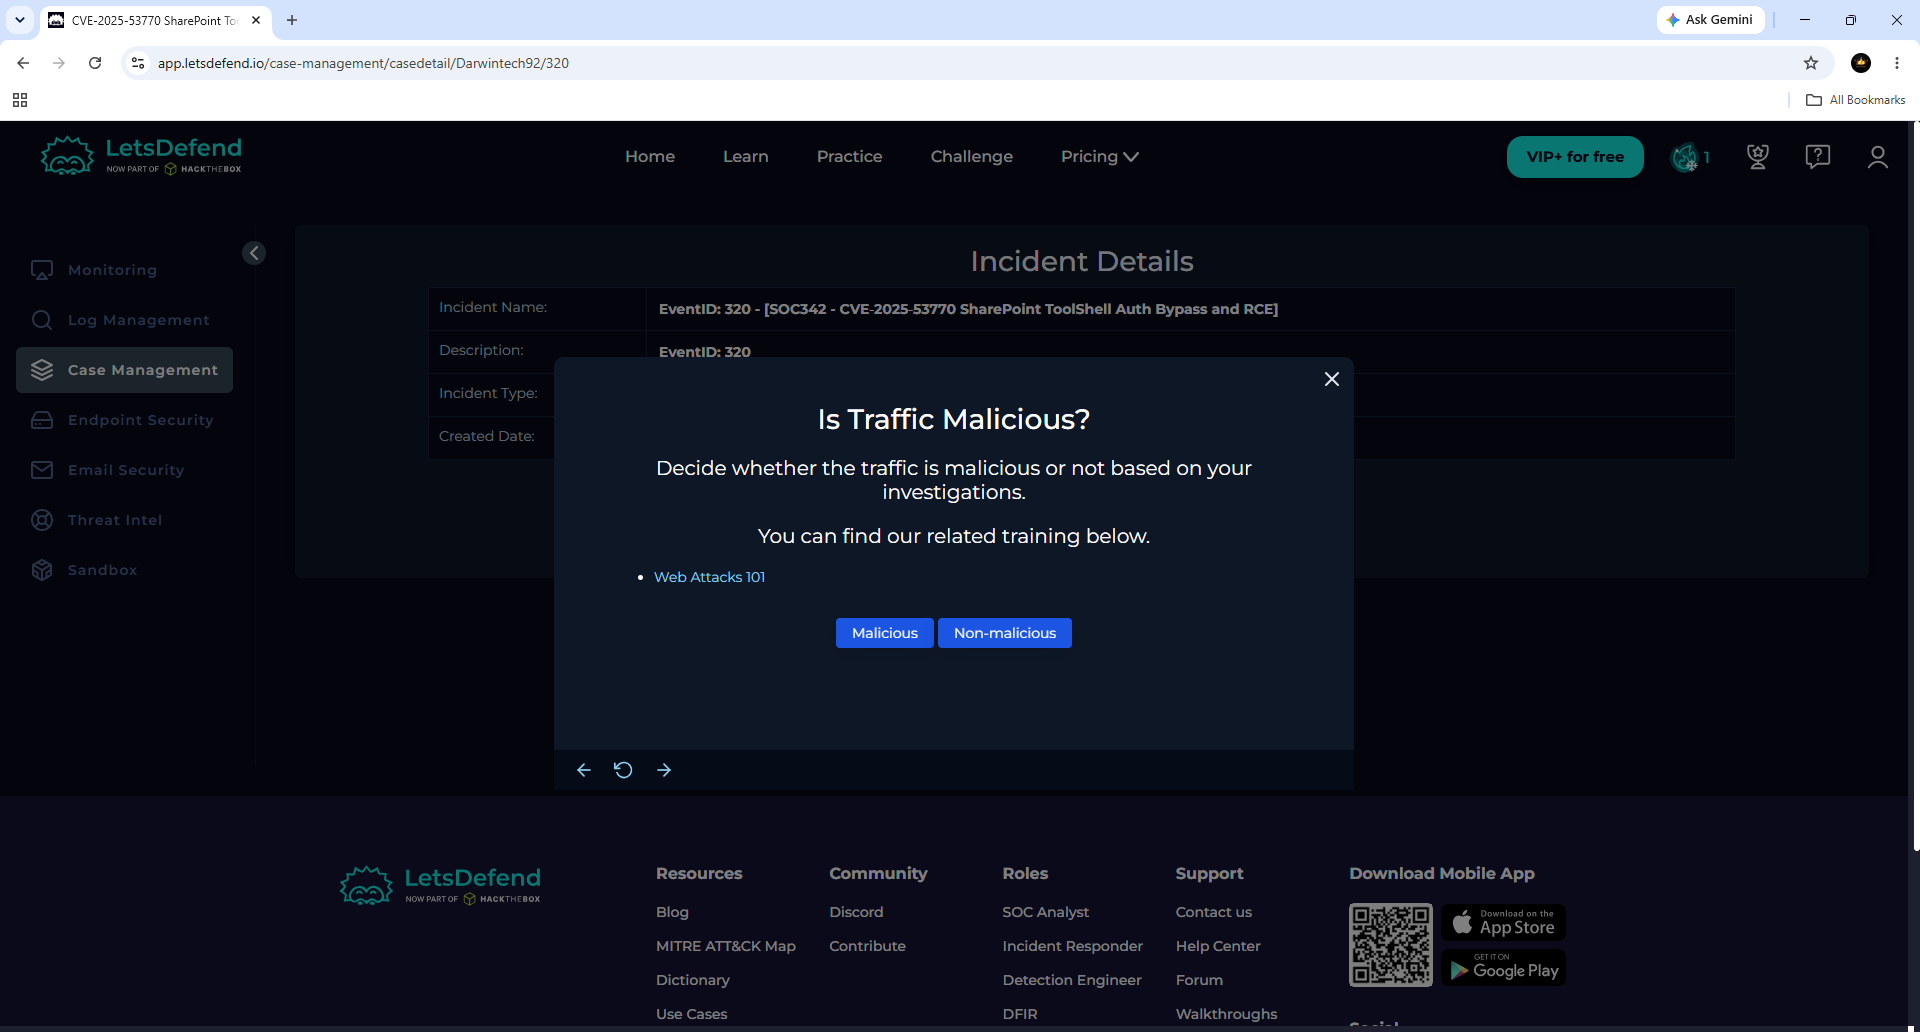The width and height of the screenshot is (1920, 1032).
Task: Open the Monitoring sidebar icon
Action: coord(42,270)
